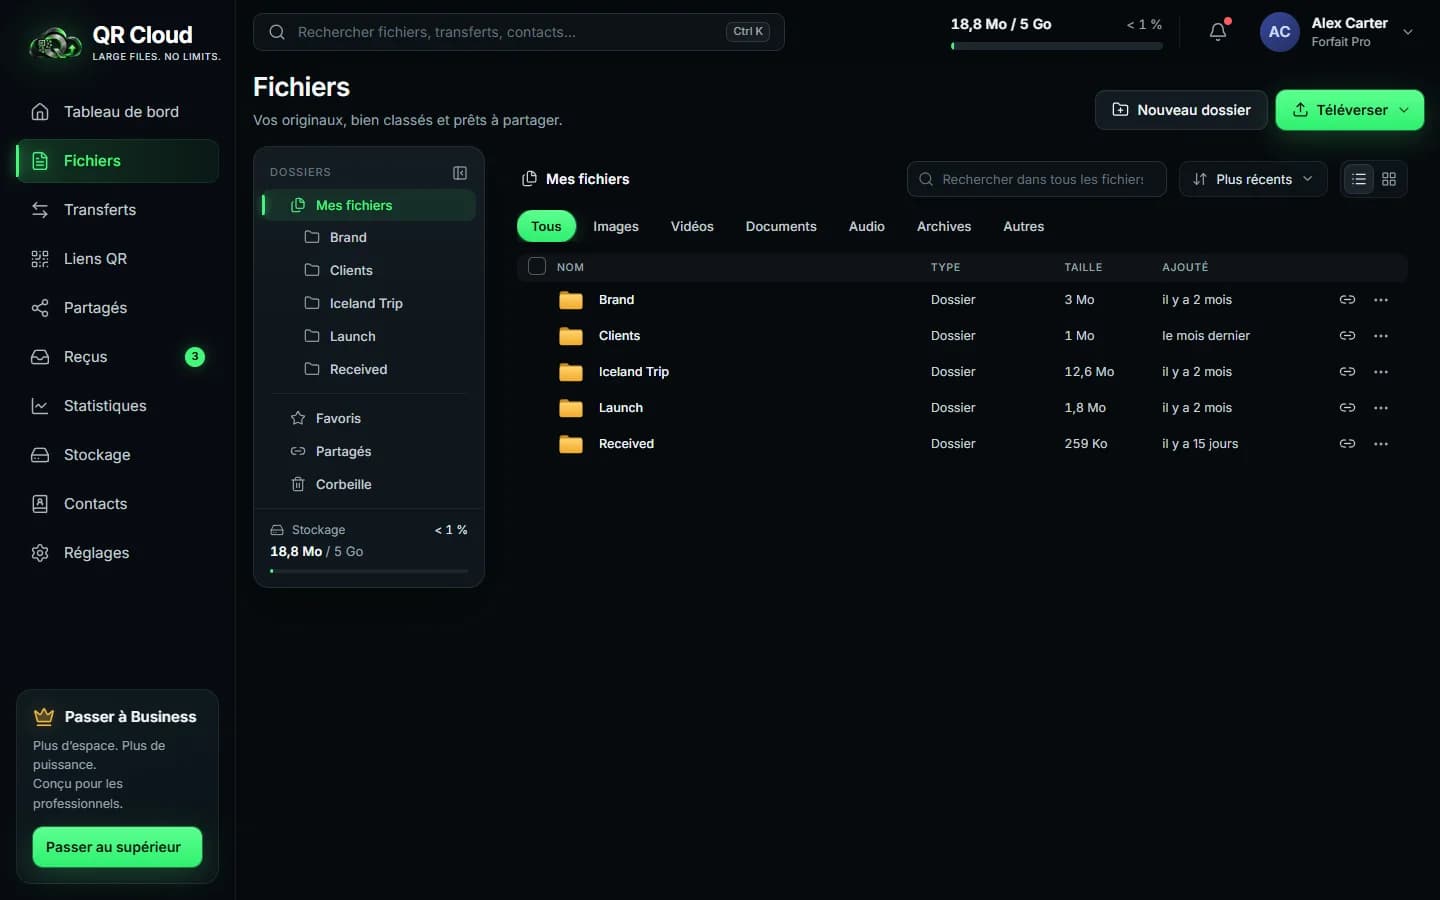1440x900 pixels.
Task: Select the Vidéos filter tab
Action: (692, 227)
